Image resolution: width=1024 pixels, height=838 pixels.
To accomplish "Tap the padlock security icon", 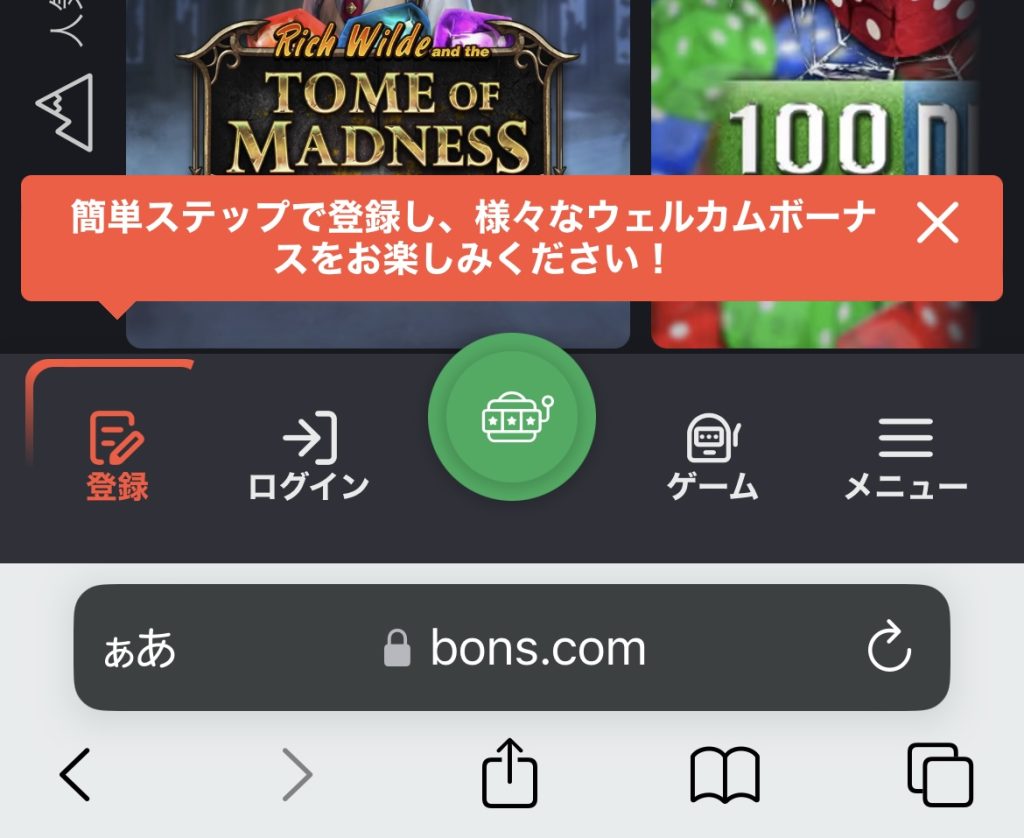I will click(x=397, y=648).
